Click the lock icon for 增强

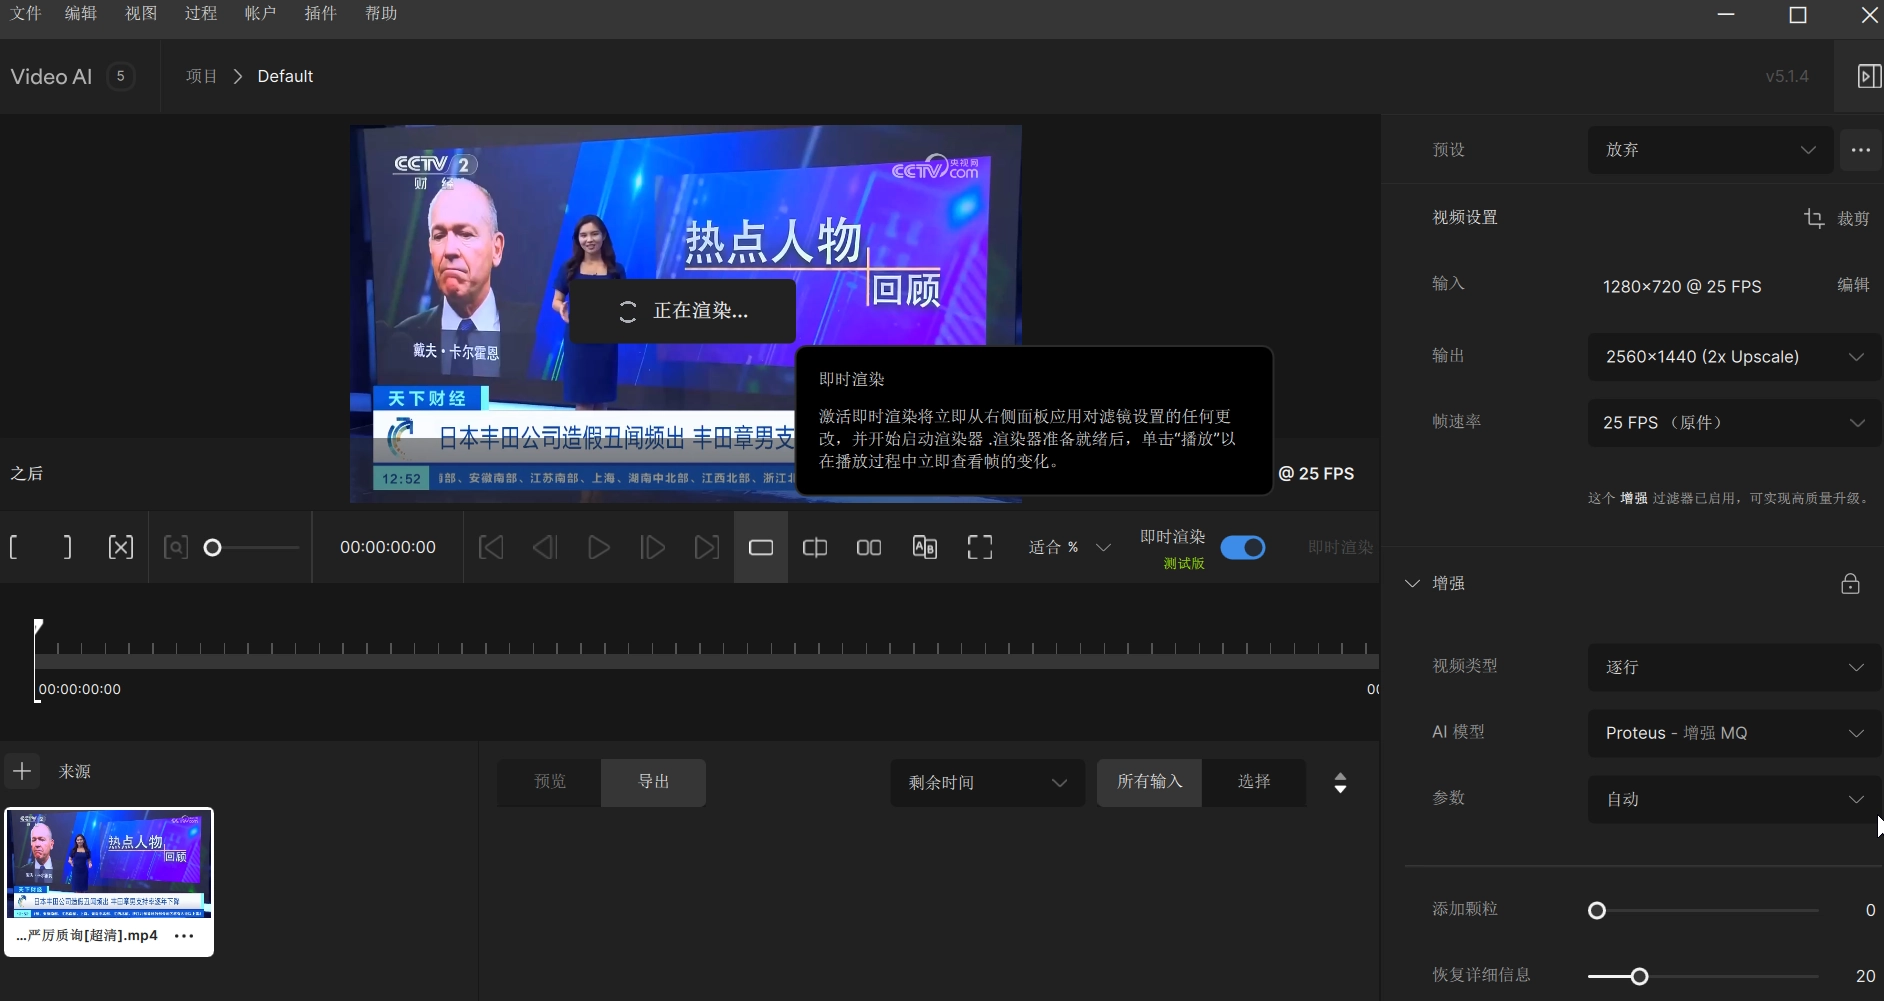pos(1850,584)
